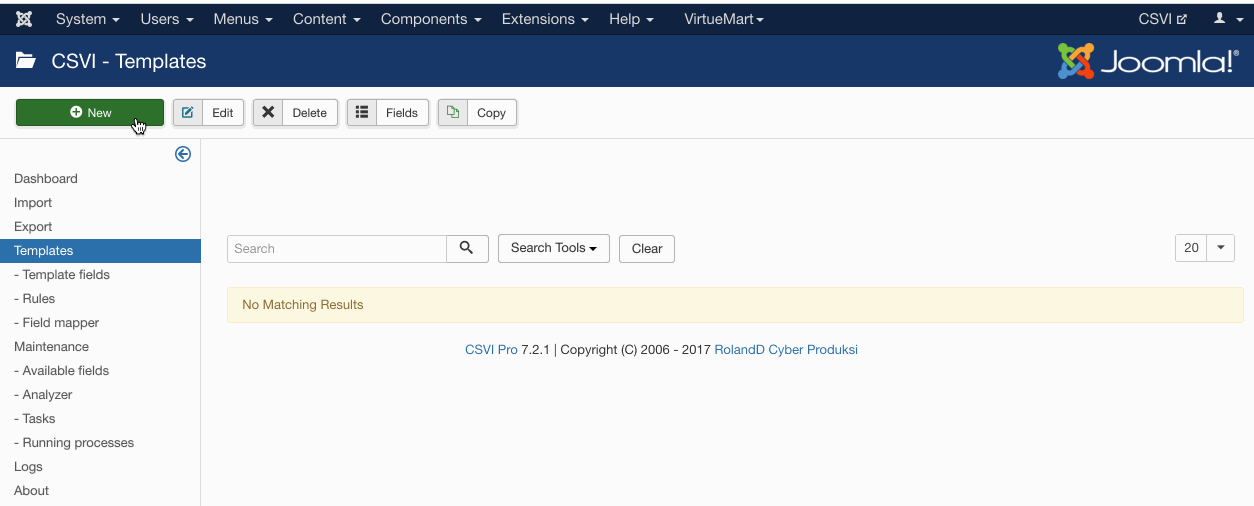
Task: Open RolandD Cyber Produksi link
Action: click(786, 350)
